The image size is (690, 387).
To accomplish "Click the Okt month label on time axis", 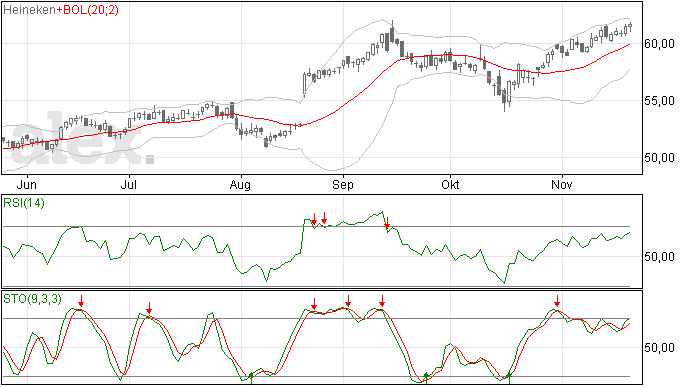I will pos(450,184).
